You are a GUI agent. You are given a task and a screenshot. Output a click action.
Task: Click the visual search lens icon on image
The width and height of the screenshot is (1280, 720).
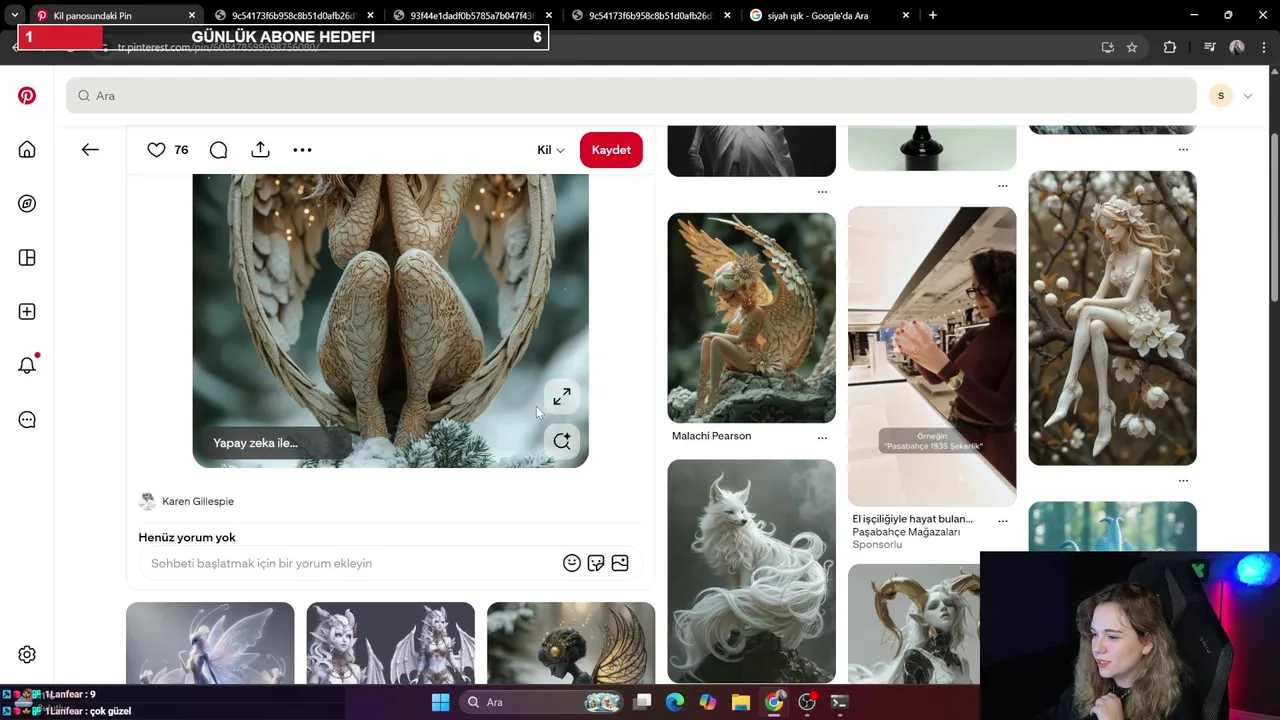(562, 441)
